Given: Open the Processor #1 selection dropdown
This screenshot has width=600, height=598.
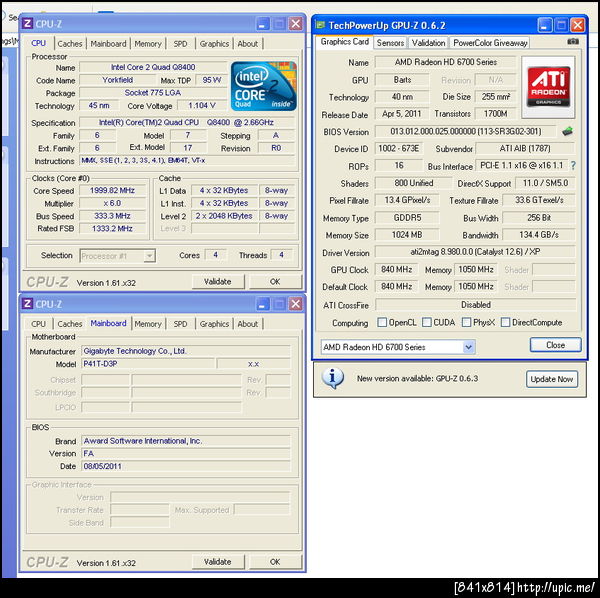Looking at the screenshot, I should click(x=117, y=256).
